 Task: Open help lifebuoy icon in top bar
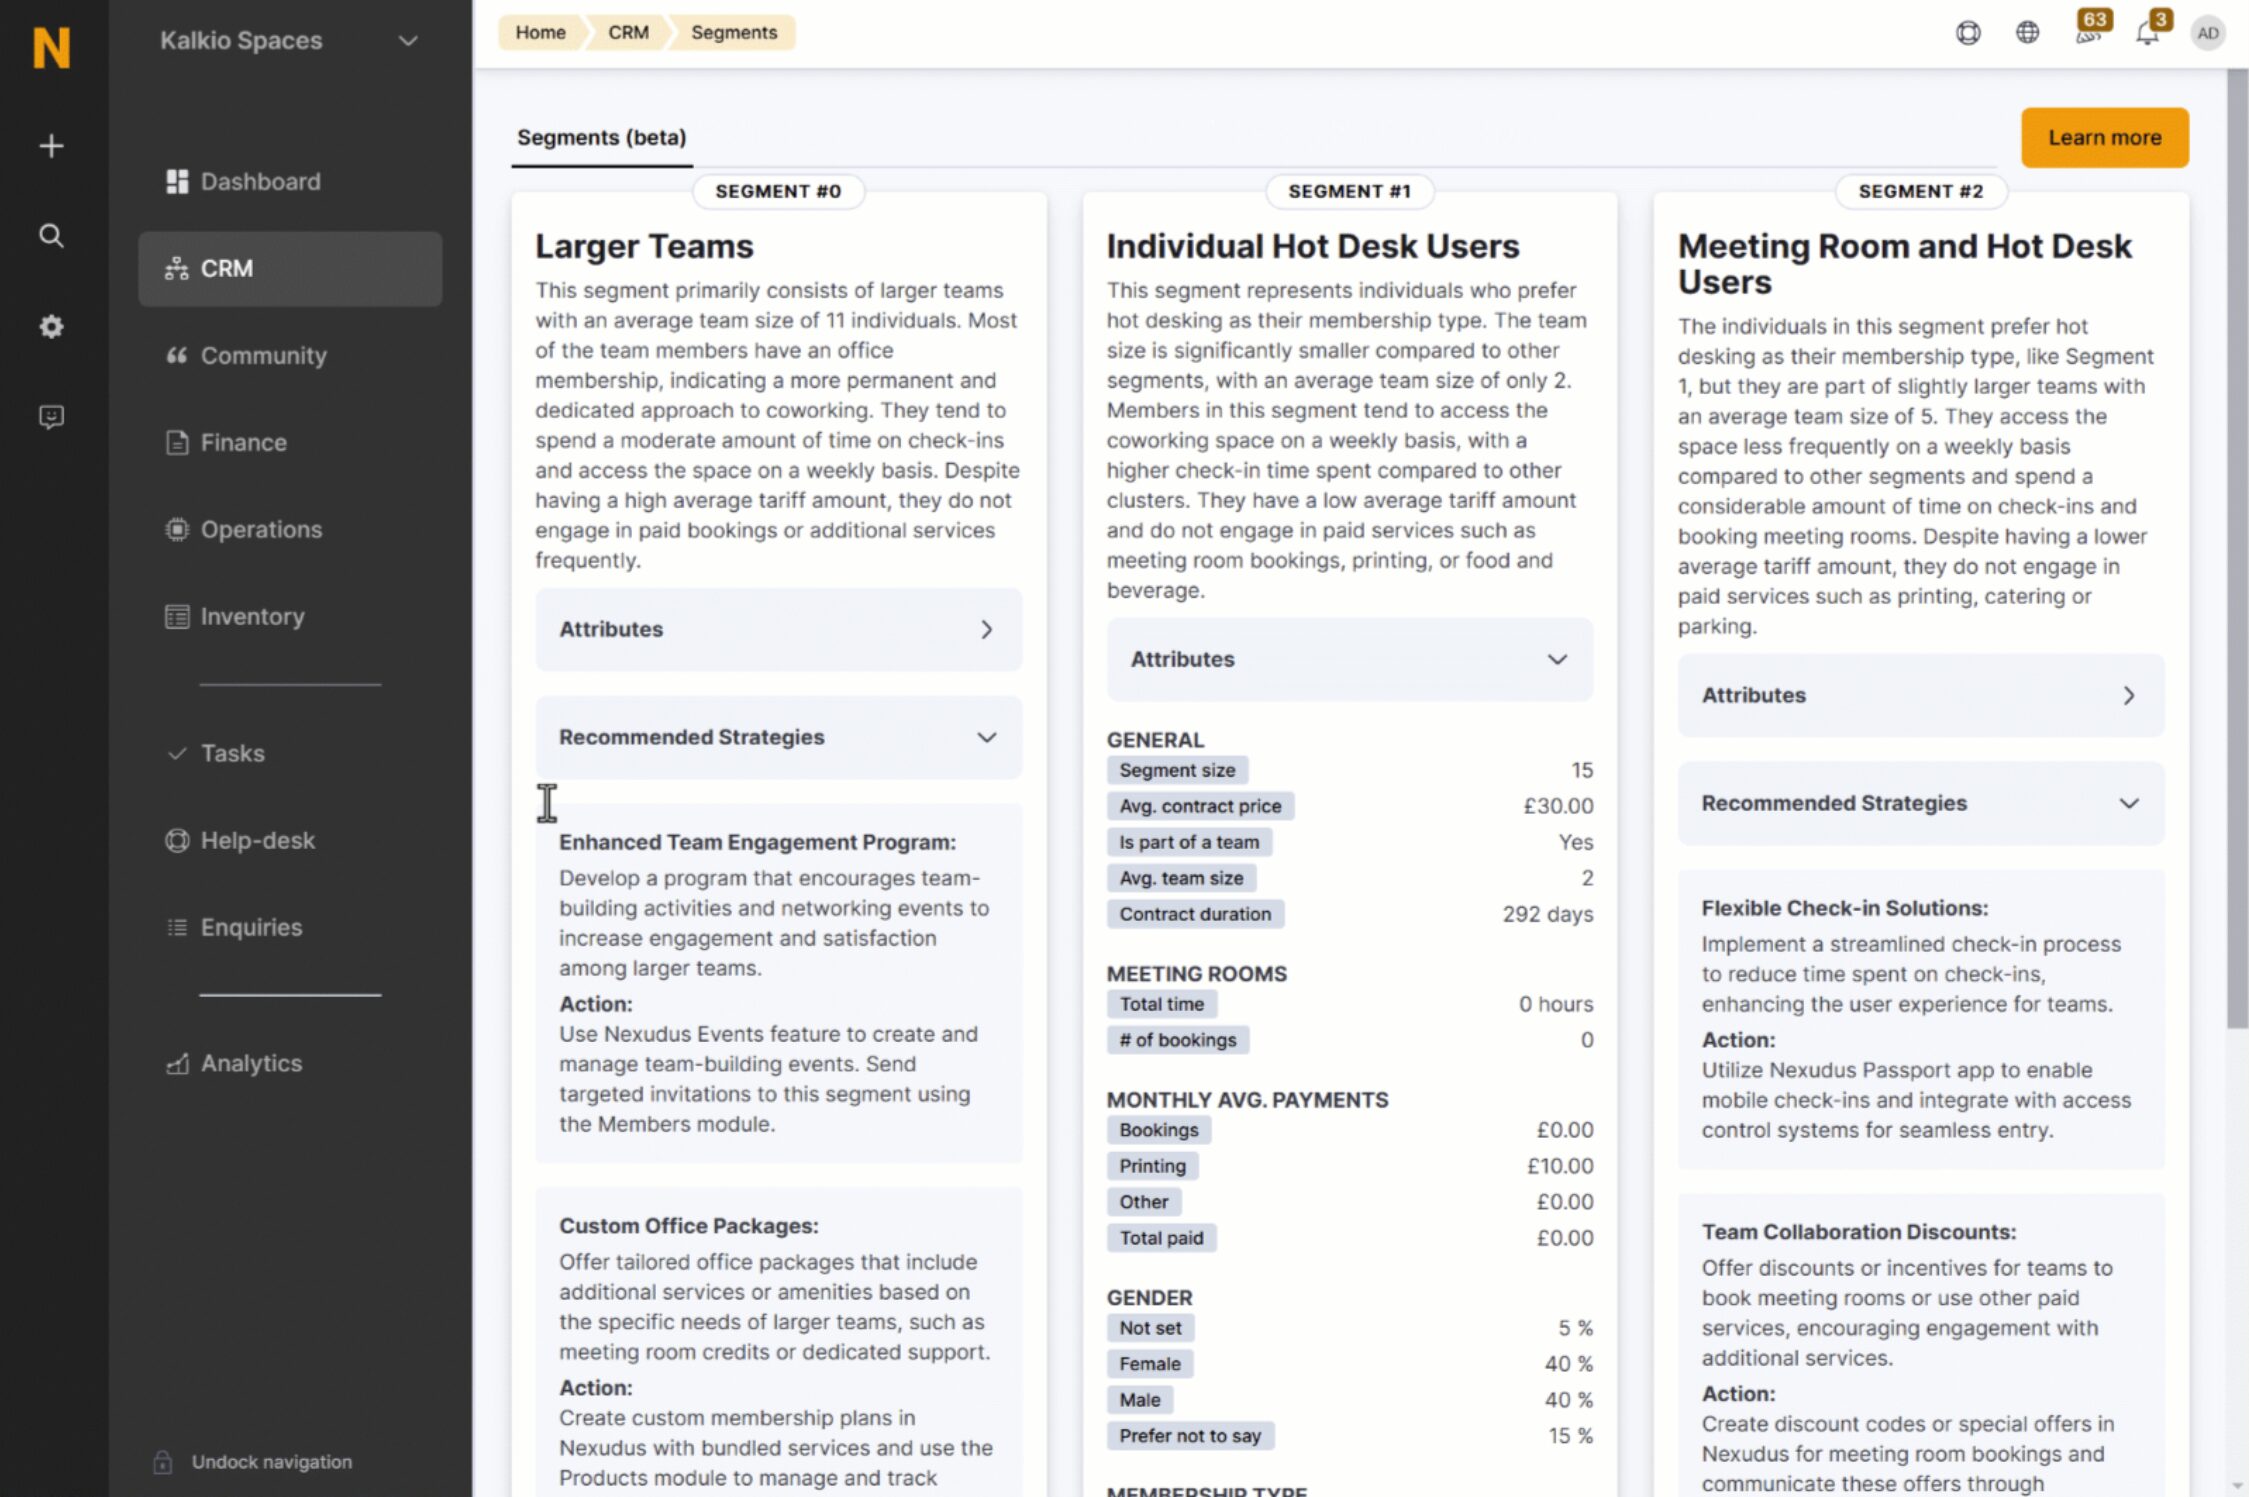[x=1968, y=33]
